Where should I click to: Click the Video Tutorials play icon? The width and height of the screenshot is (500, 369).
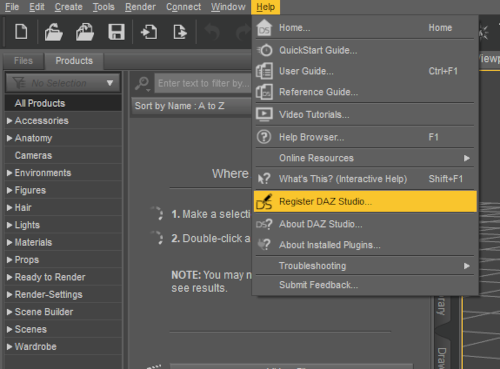(x=264, y=114)
